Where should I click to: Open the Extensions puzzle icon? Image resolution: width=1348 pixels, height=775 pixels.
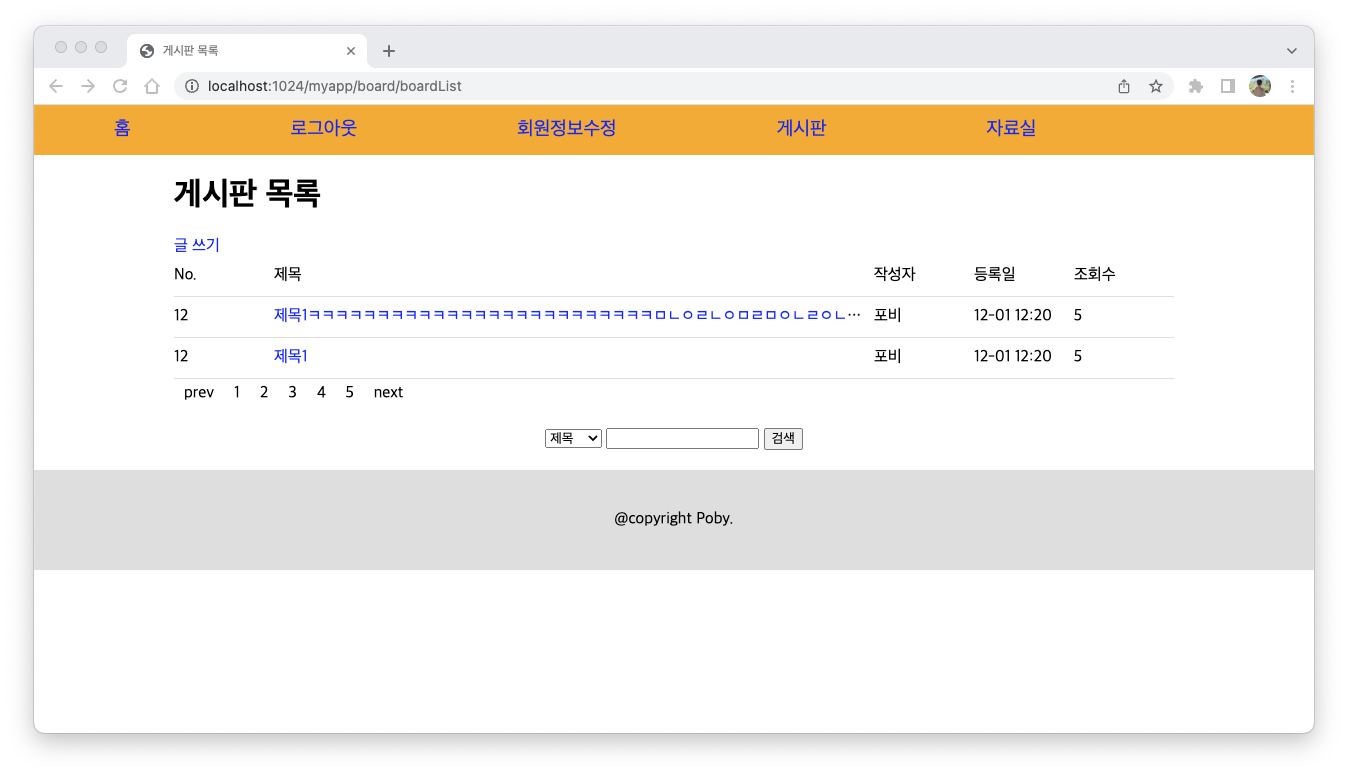(1196, 86)
